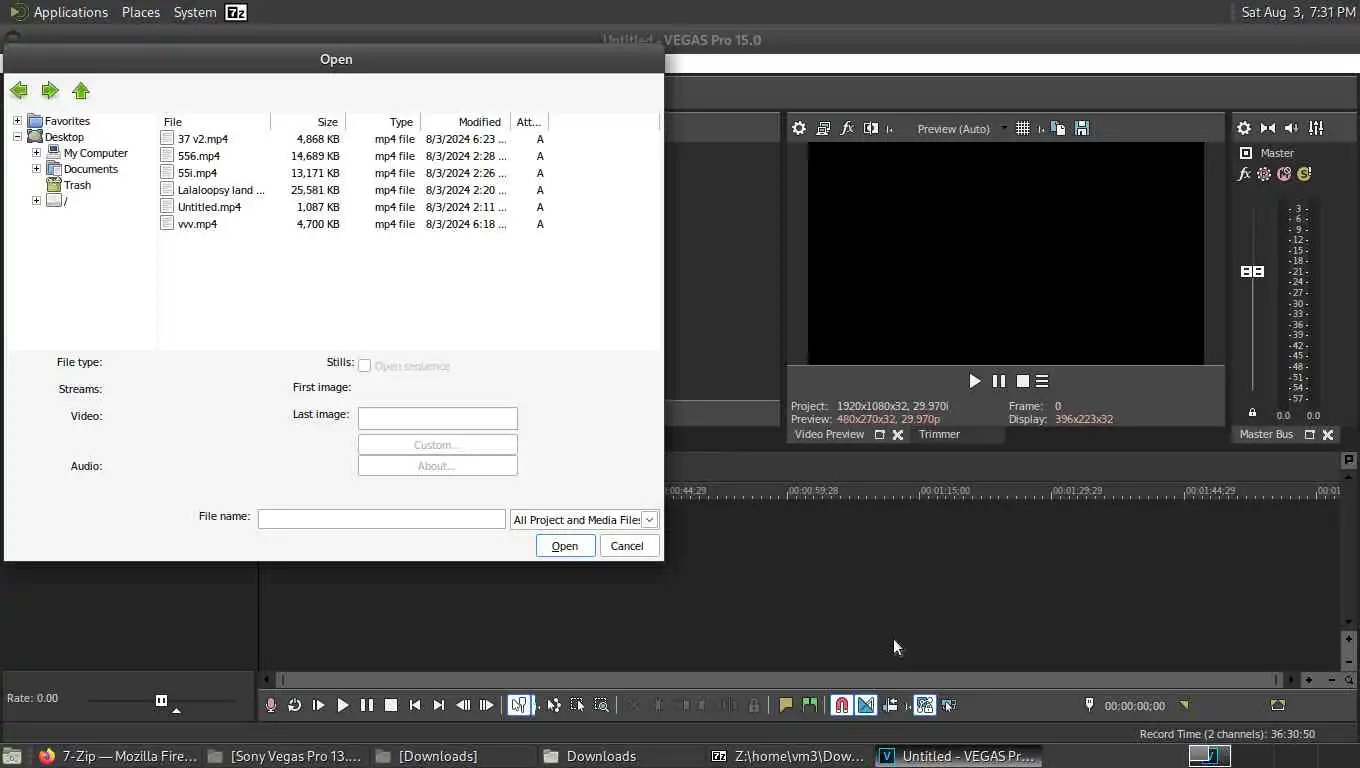This screenshot has height=768, width=1360.
Task: Select Lalaloopsy land file row
Action: click(x=355, y=190)
